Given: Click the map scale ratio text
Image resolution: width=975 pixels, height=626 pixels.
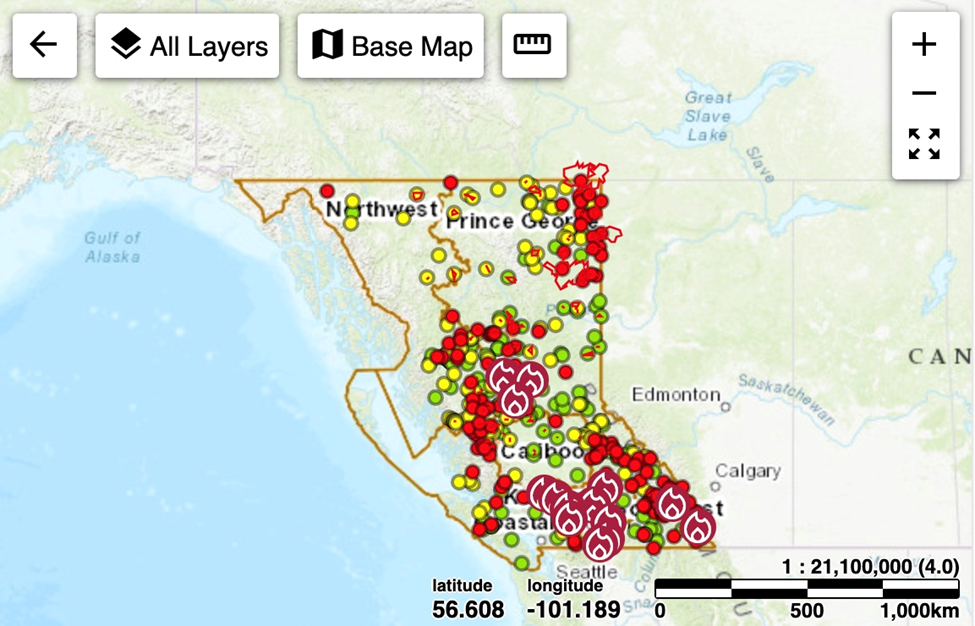Looking at the screenshot, I should (x=870, y=567).
